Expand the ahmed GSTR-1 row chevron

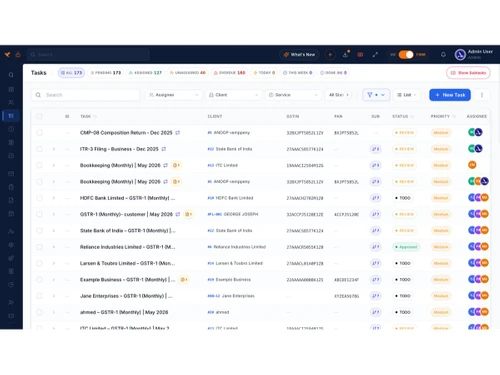coord(54,312)
